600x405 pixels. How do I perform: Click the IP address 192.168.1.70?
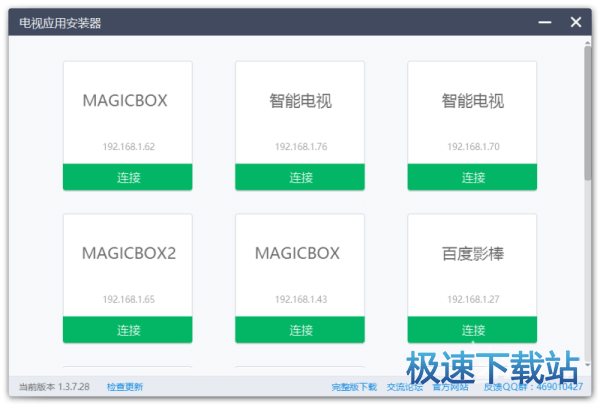(473, 147)
